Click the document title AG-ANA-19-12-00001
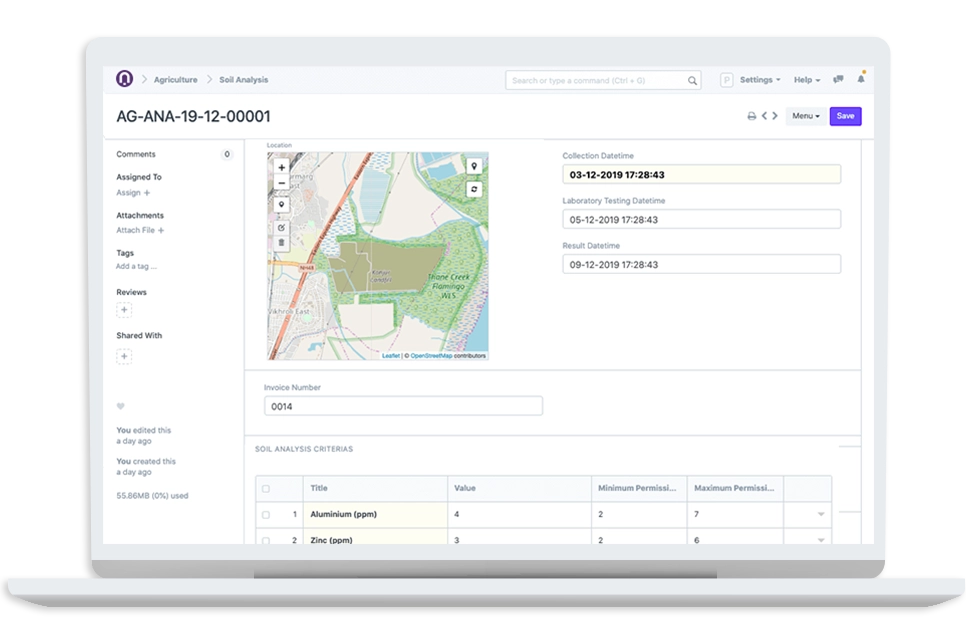The width and height of the screenshot is (966, 619). click(x=193, y=116)
